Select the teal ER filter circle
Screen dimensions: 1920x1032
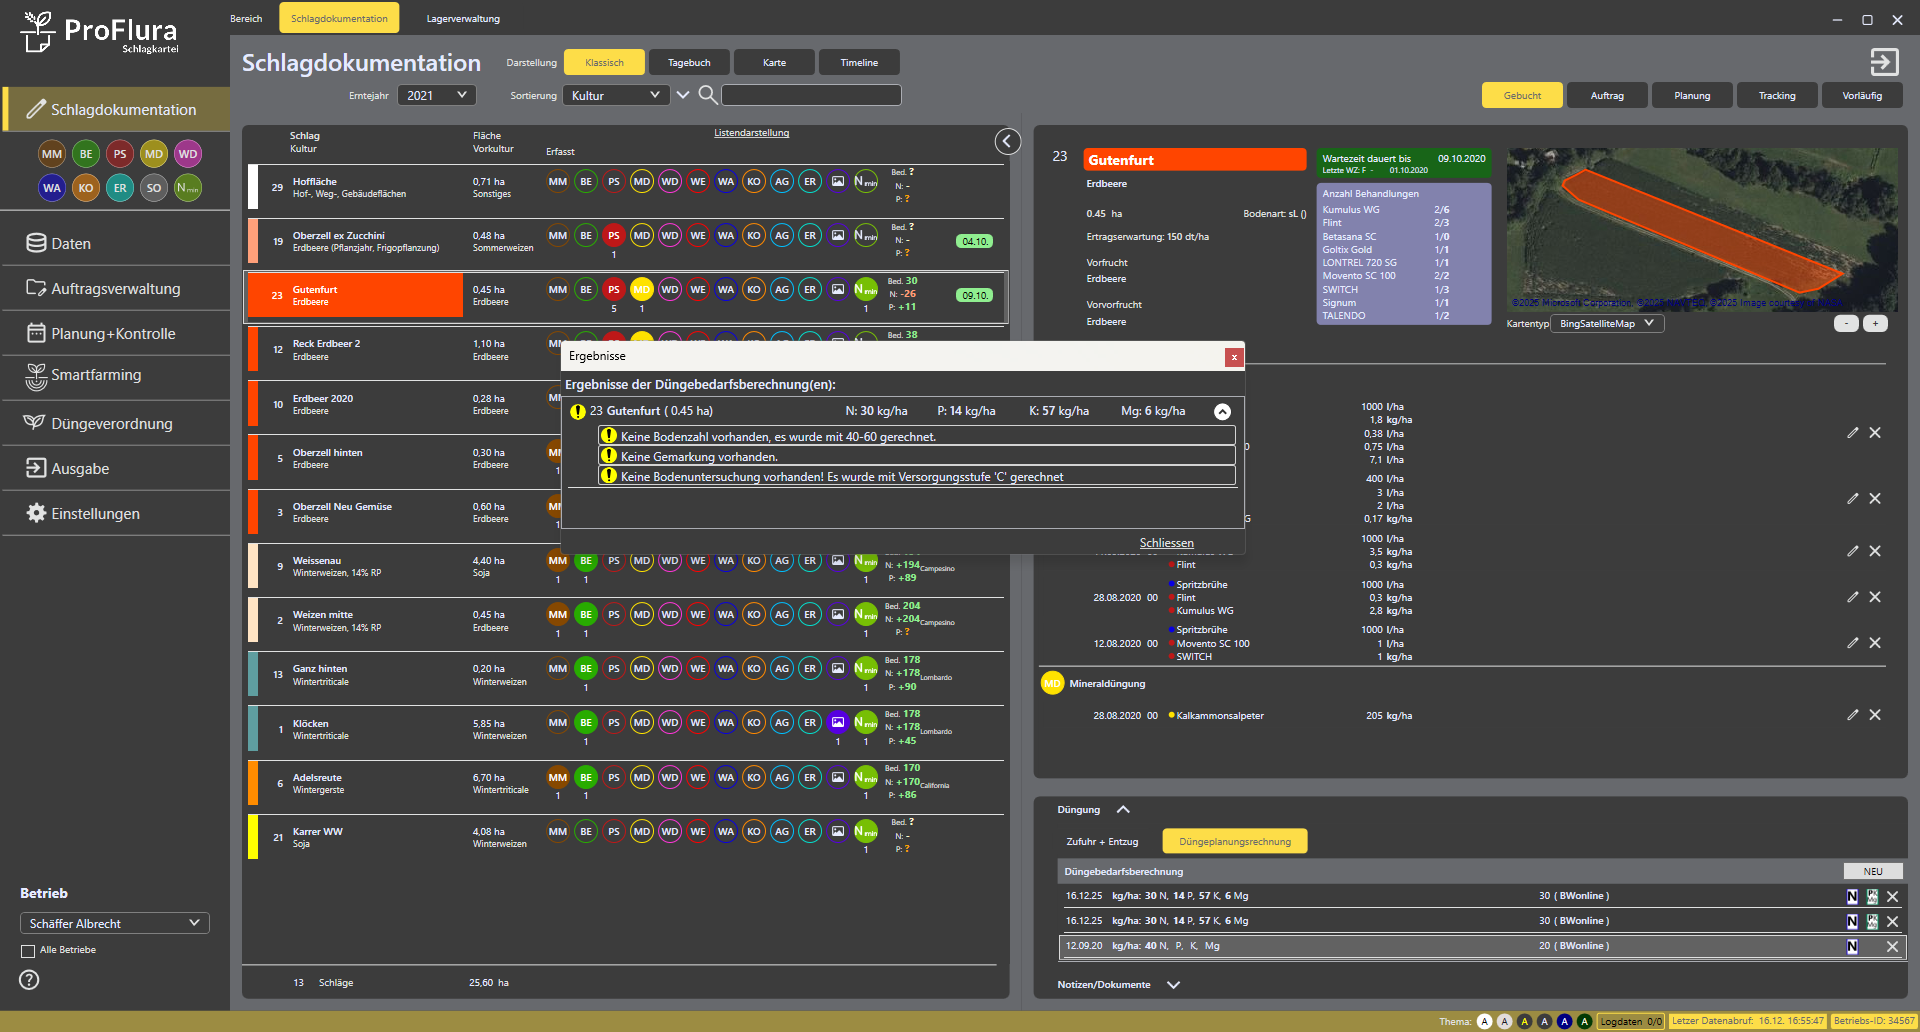click(x=120, y=188)
